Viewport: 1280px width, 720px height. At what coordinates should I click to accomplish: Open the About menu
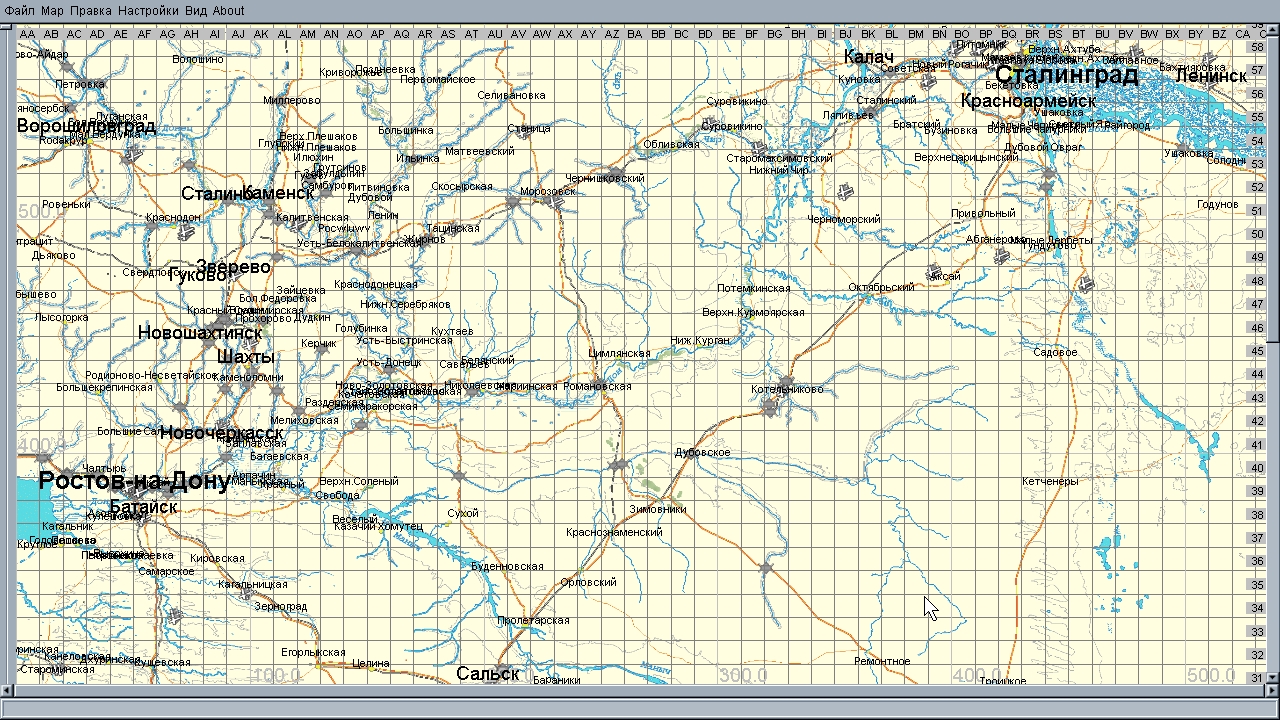coord(228,11)
